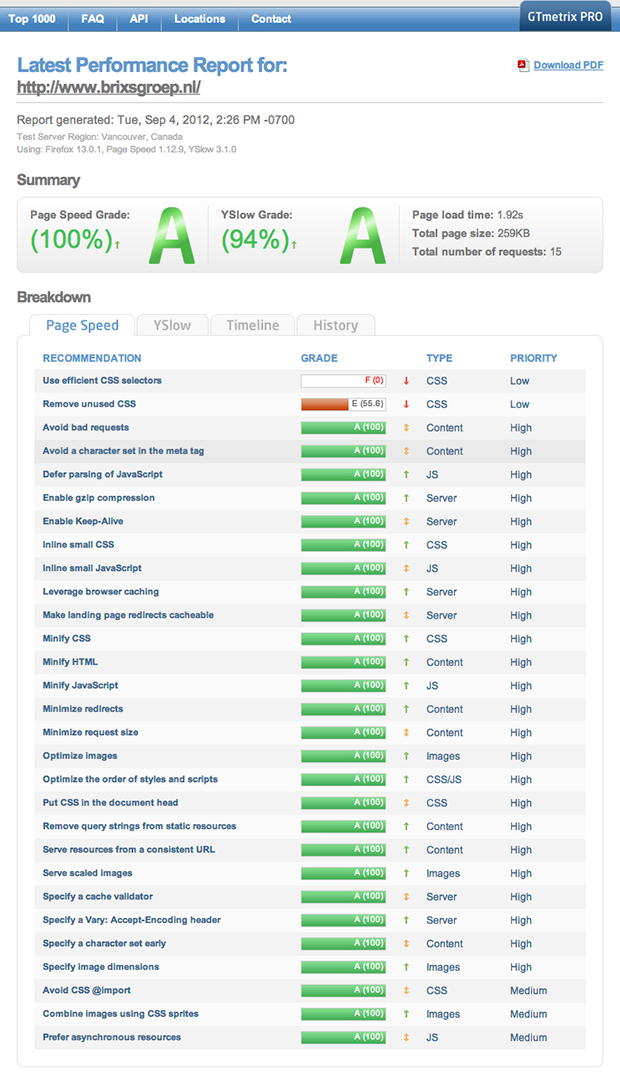The width and height of the screenshot is (620, 1088).
Task: Click the trend arrow in the Inline small JavaScript row
Action: tap(406, 568)
